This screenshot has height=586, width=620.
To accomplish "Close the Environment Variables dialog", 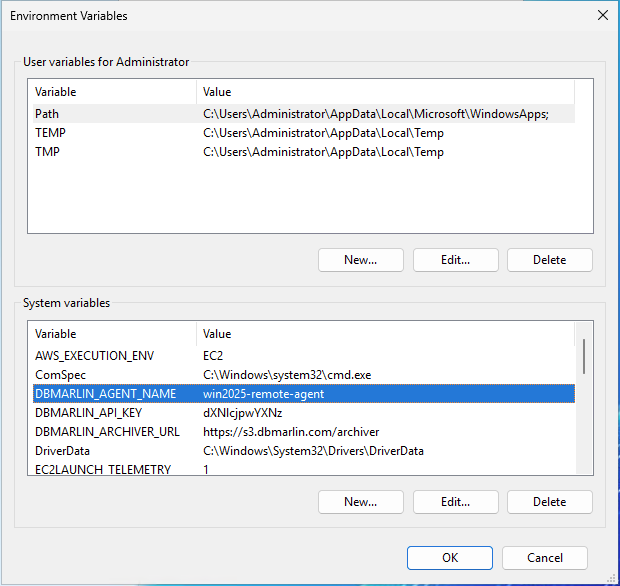I will tap(602, 16).
